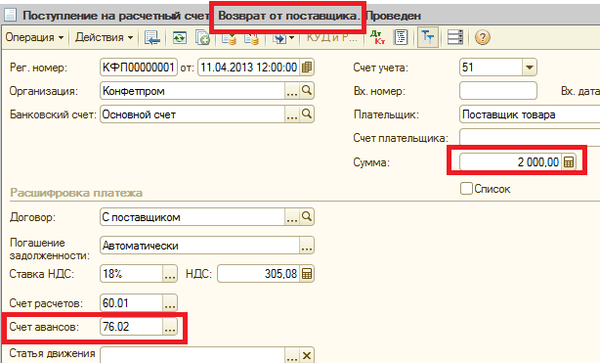The width and height of the screenshot is (600, 363).
Task: Click the Договор field С поставщиком
Action: (193, 217)
